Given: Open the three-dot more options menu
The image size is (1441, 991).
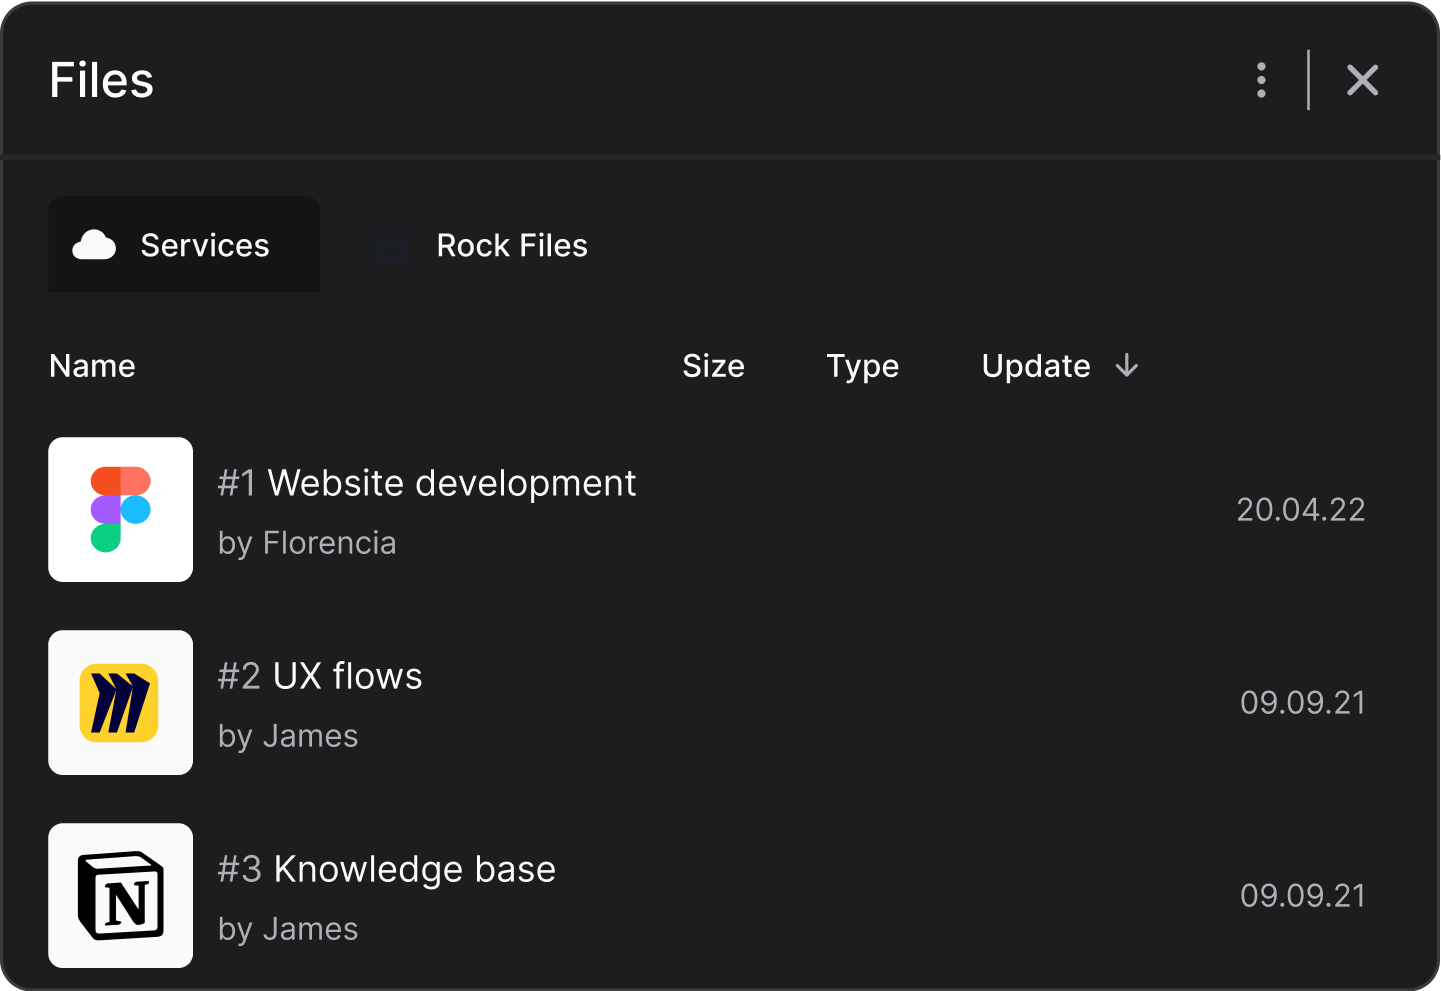Looking at the screenshot, I should [x=1261, y=80].
